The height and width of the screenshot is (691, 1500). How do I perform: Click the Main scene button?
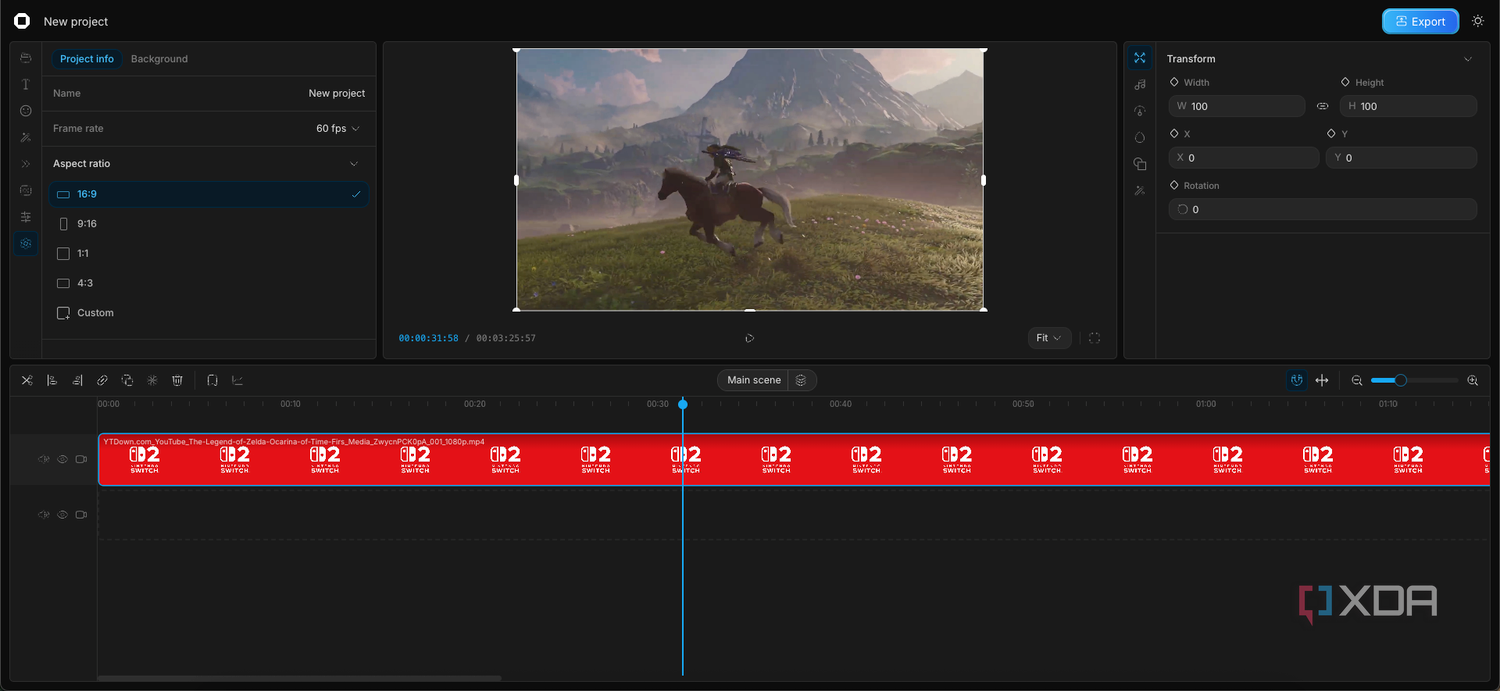point(754,380)
